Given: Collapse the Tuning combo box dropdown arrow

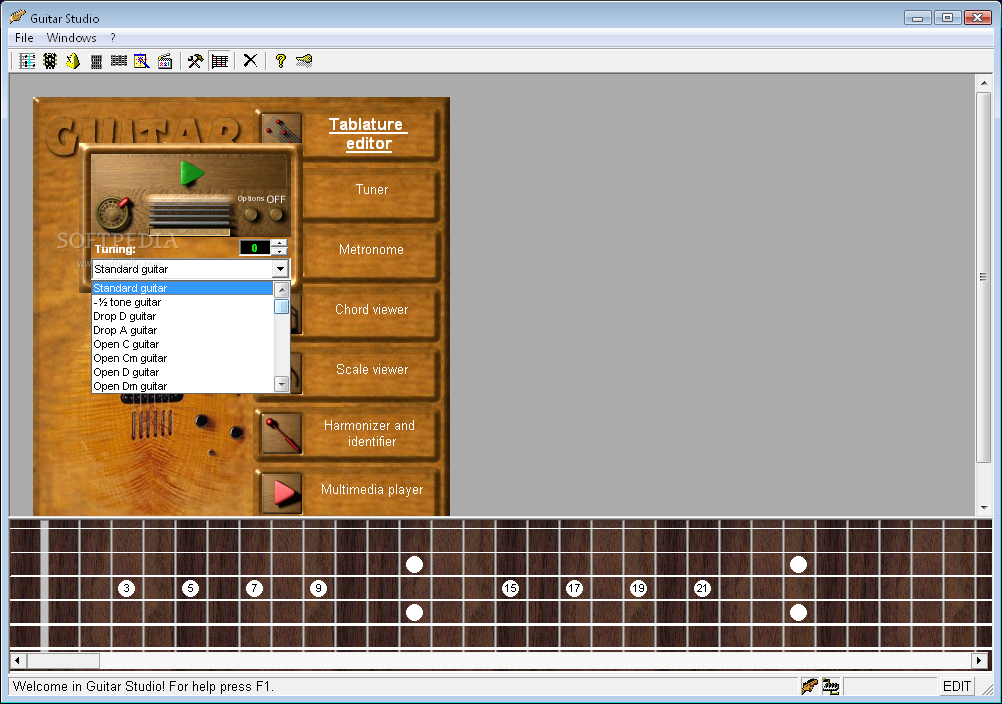Looking at the screenshot, I should click(280, 269).
